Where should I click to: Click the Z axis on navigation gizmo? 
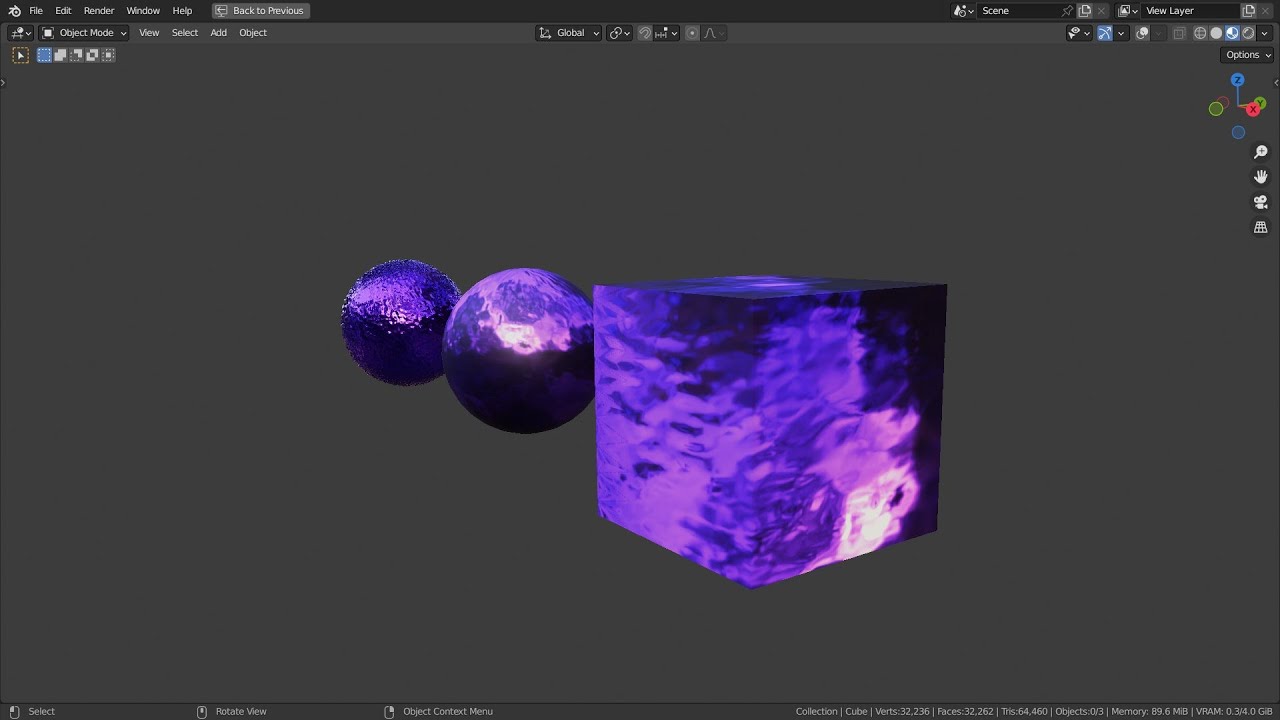coord(1237,80)
